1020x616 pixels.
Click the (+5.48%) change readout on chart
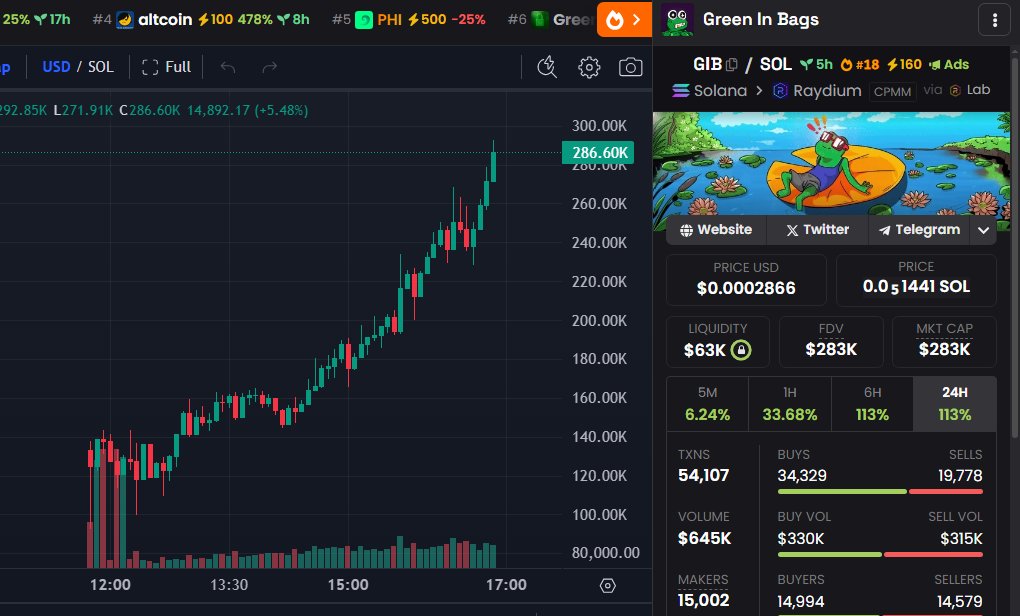(x=281, y=111)
